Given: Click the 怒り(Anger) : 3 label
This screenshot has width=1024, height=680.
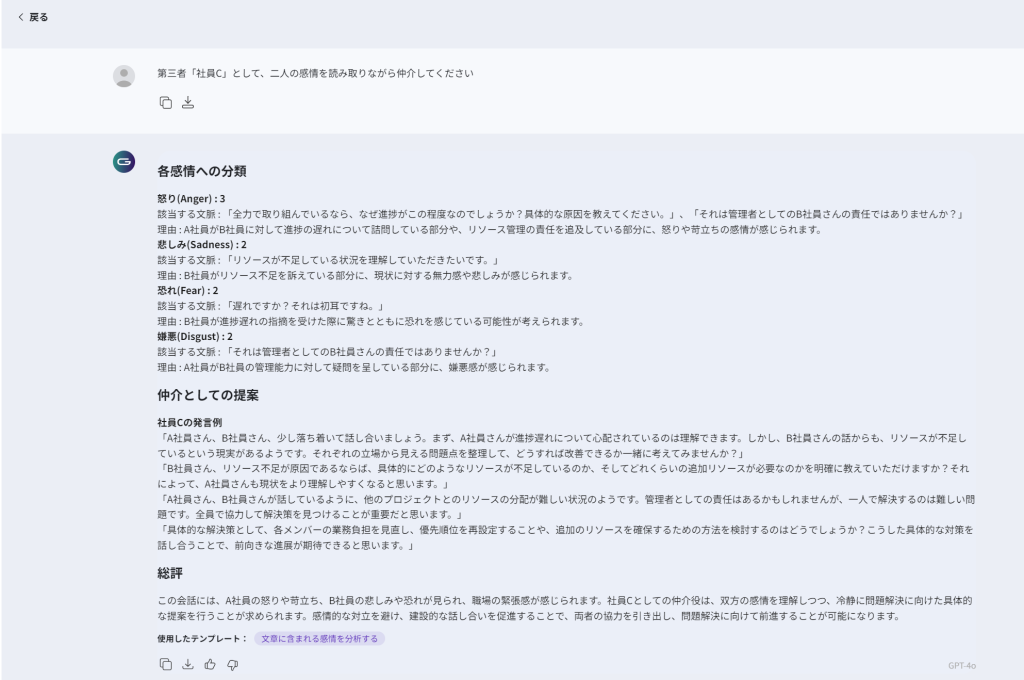Looking at the screenshot, I should pos(191,199).
